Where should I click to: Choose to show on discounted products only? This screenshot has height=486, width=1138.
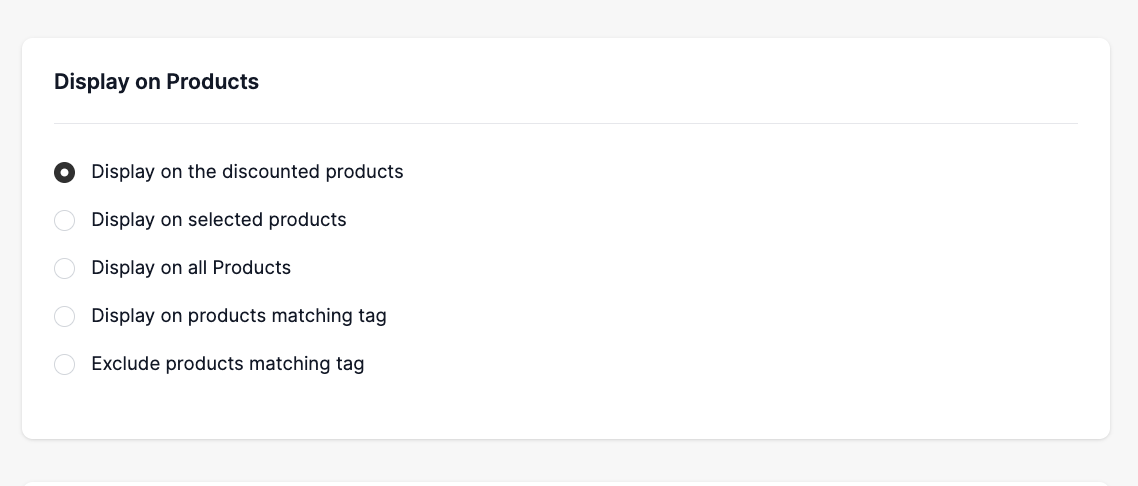point(64,172)
